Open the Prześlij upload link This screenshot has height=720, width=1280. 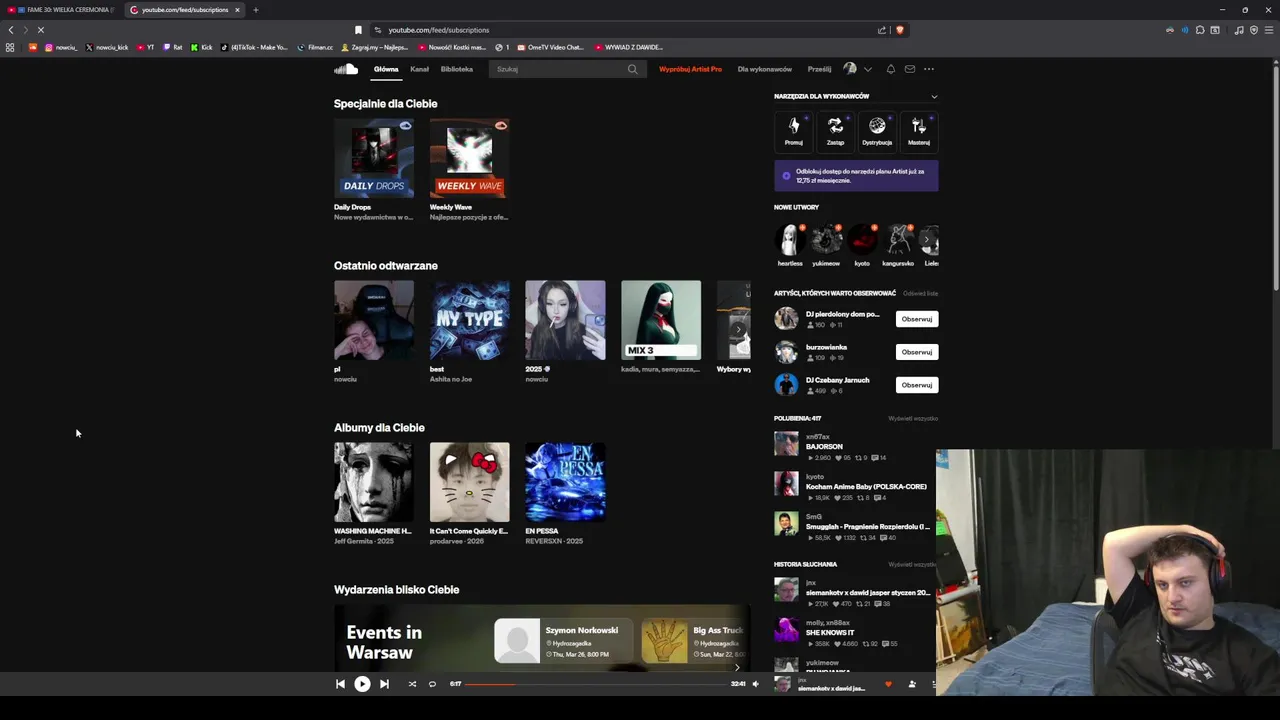(819, 69)
